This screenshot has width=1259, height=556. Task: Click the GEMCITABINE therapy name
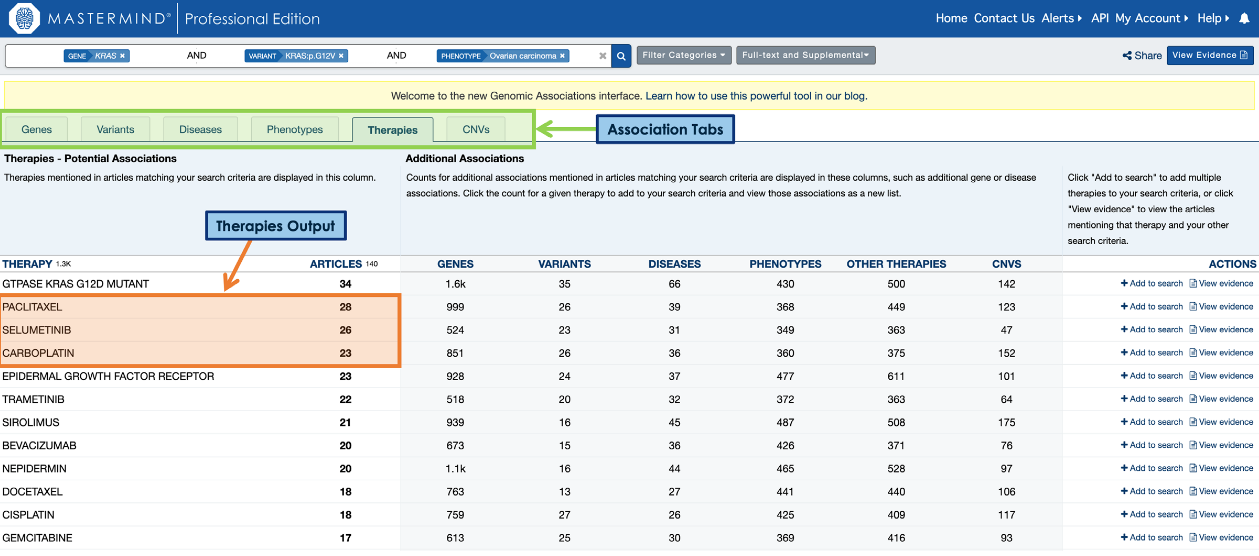click(x=37, y=538)
